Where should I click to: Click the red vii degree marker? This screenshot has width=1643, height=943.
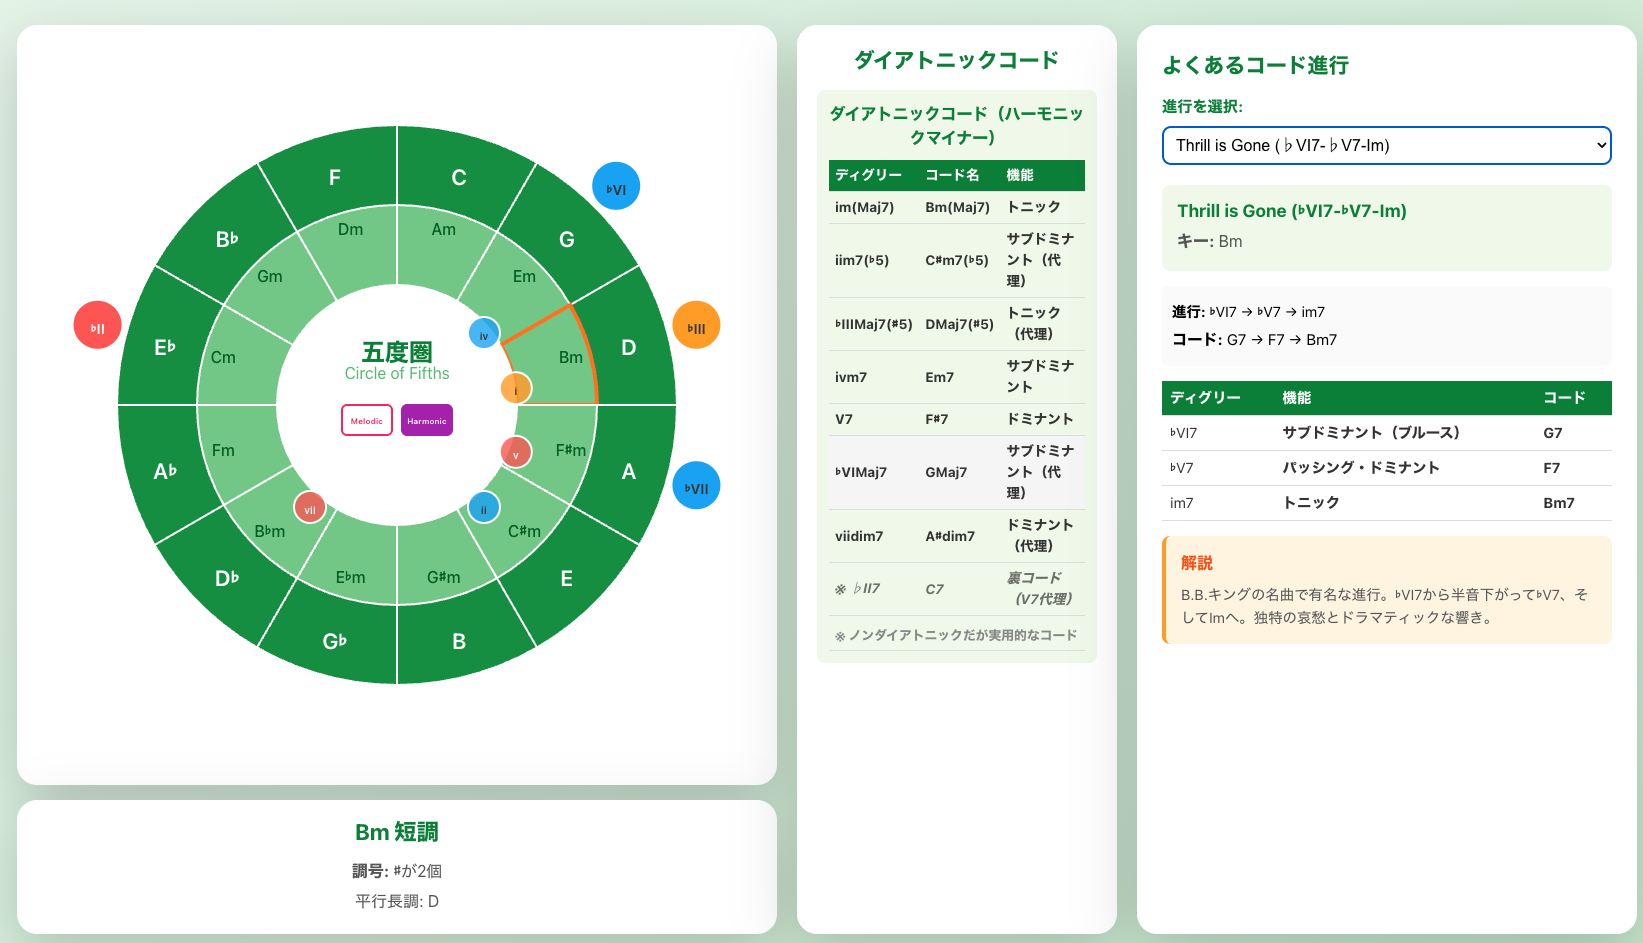click(310, 508)
